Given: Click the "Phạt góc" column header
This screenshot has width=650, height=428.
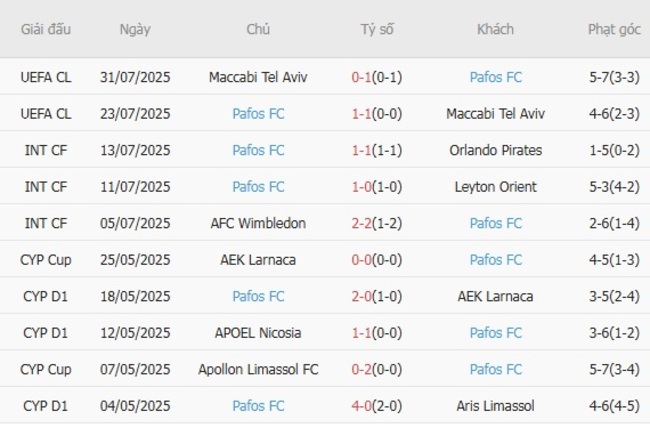Looking at the screenshot, I should click(x=614, y=29).
